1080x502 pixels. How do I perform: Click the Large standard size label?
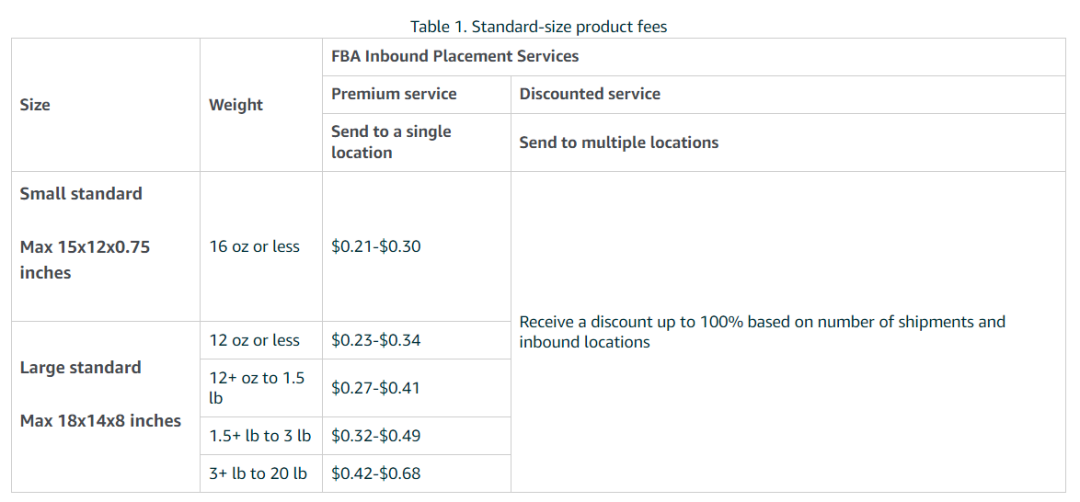[x=80, y=368]
